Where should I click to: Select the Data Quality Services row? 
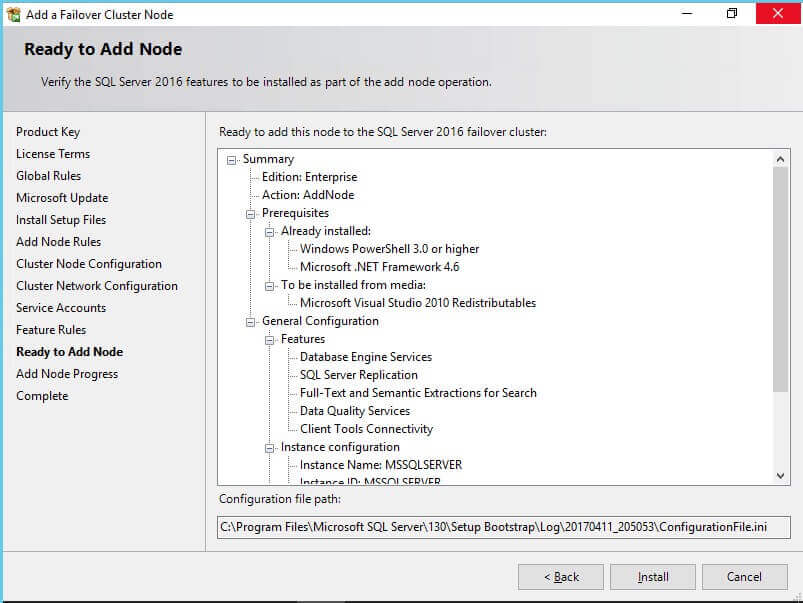(x=355, y=411)
